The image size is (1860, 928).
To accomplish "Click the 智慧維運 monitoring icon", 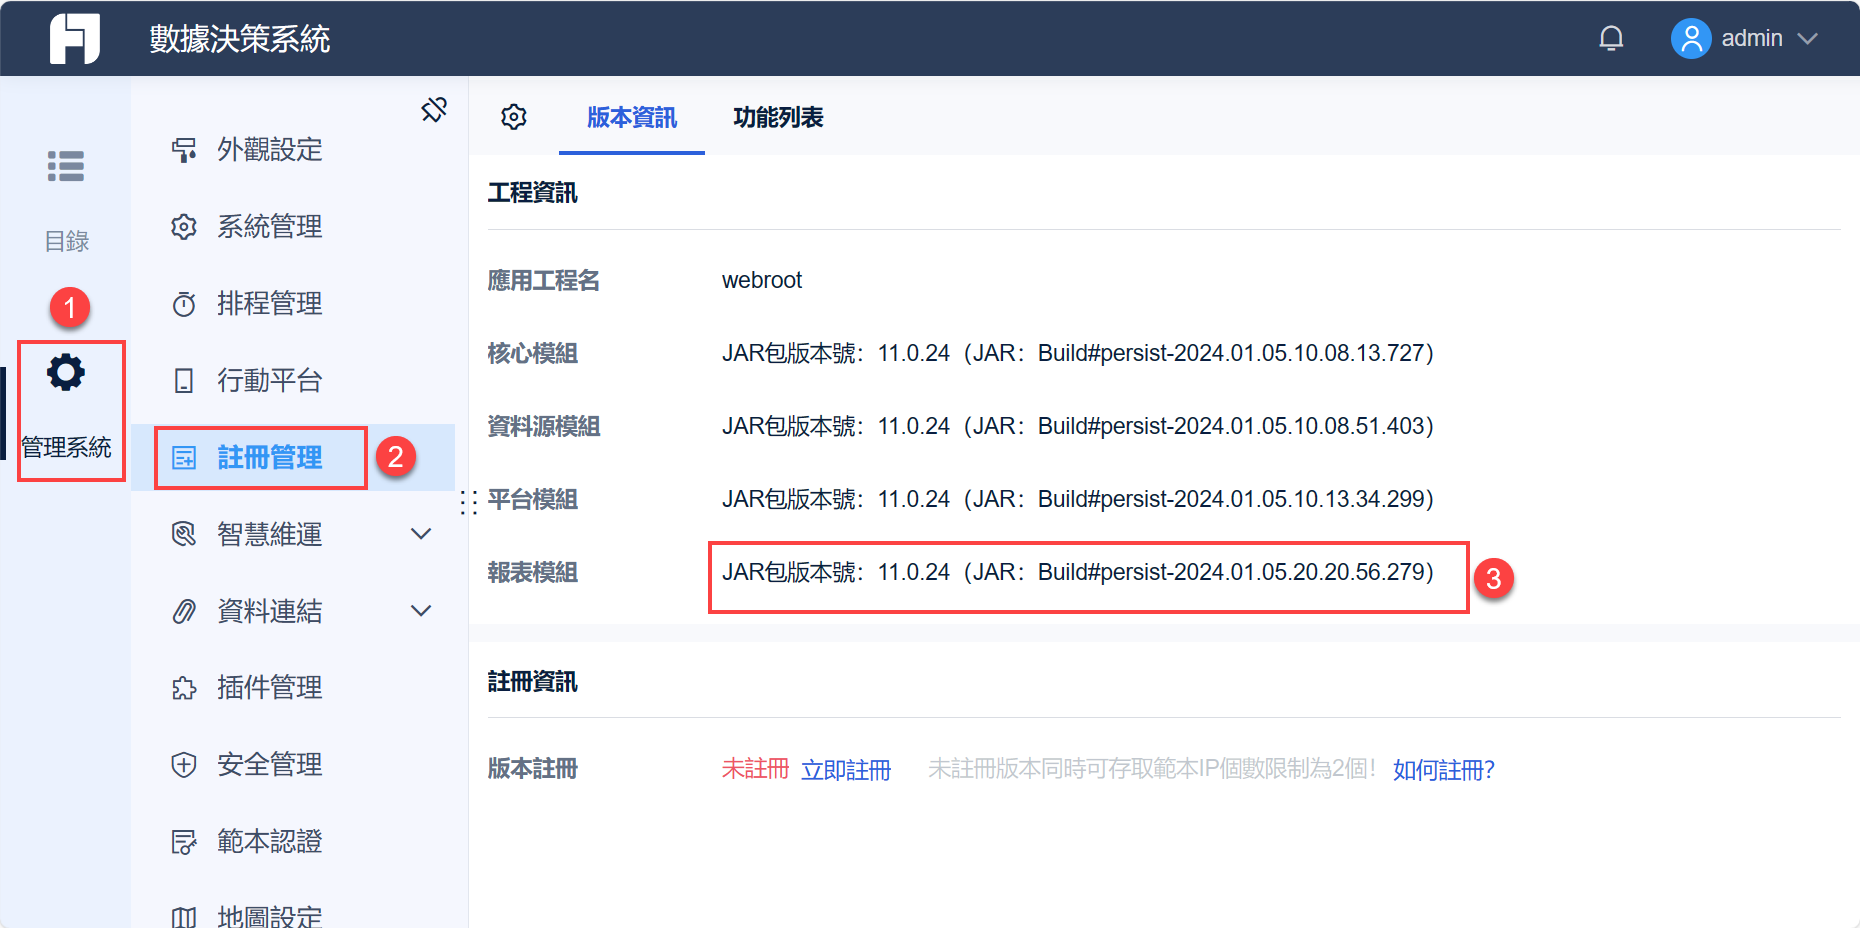I will 184,534.
